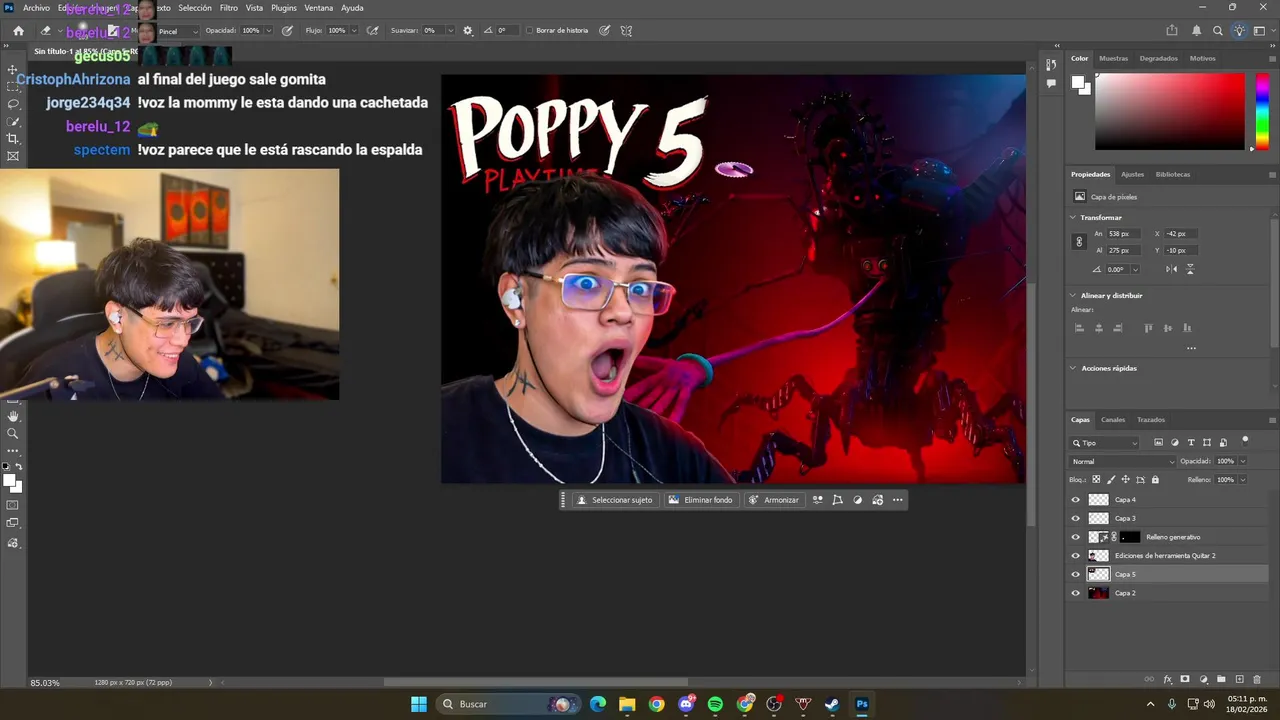This screenshot has height=720, width=1280.
Task: Open Photoshop notifications bell icon
Action: click(1196, 31)
